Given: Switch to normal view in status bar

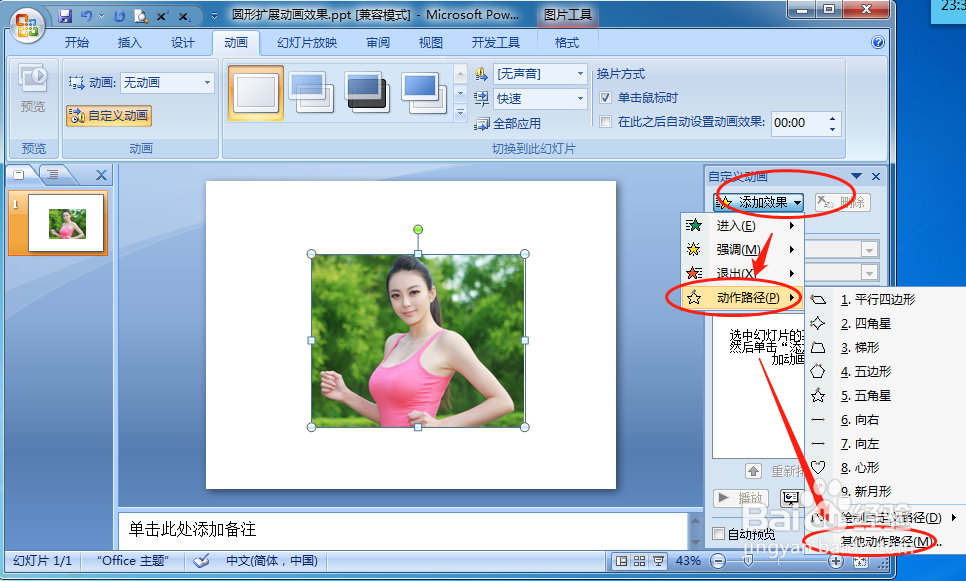Looking at the screenshot, I should click(622, 561).
